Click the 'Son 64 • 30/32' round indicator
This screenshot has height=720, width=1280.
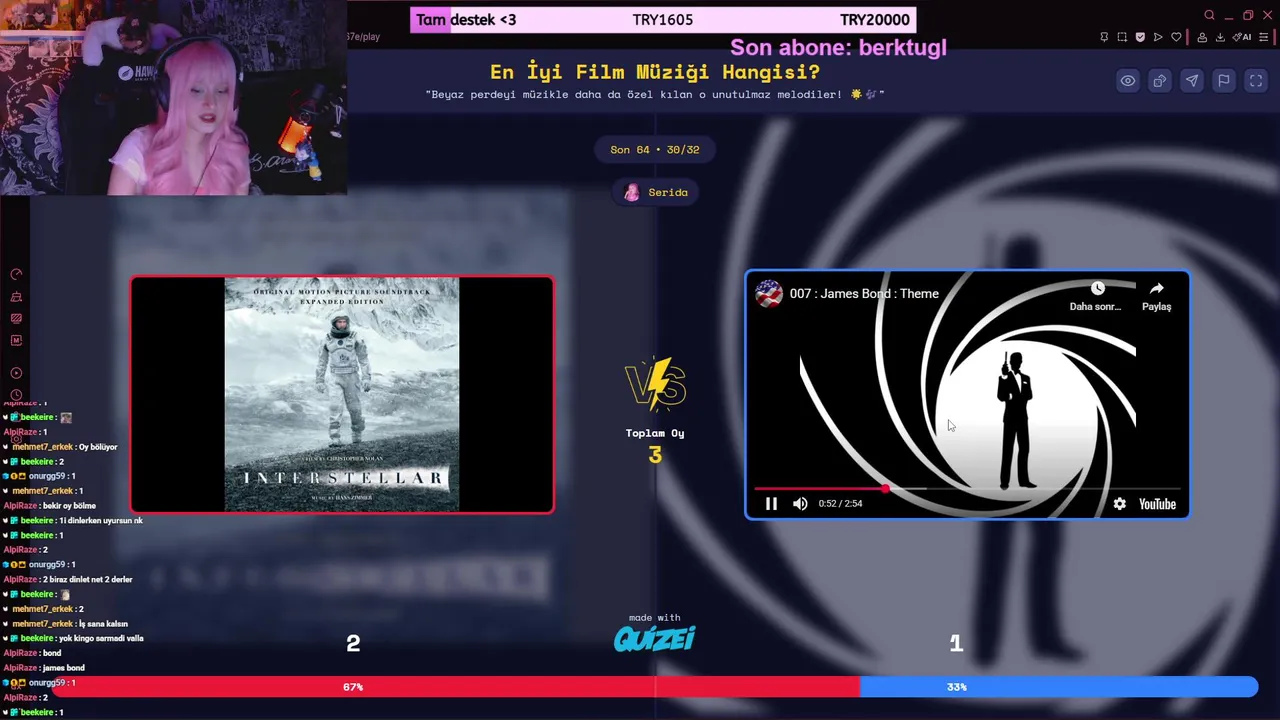[655, 149]
